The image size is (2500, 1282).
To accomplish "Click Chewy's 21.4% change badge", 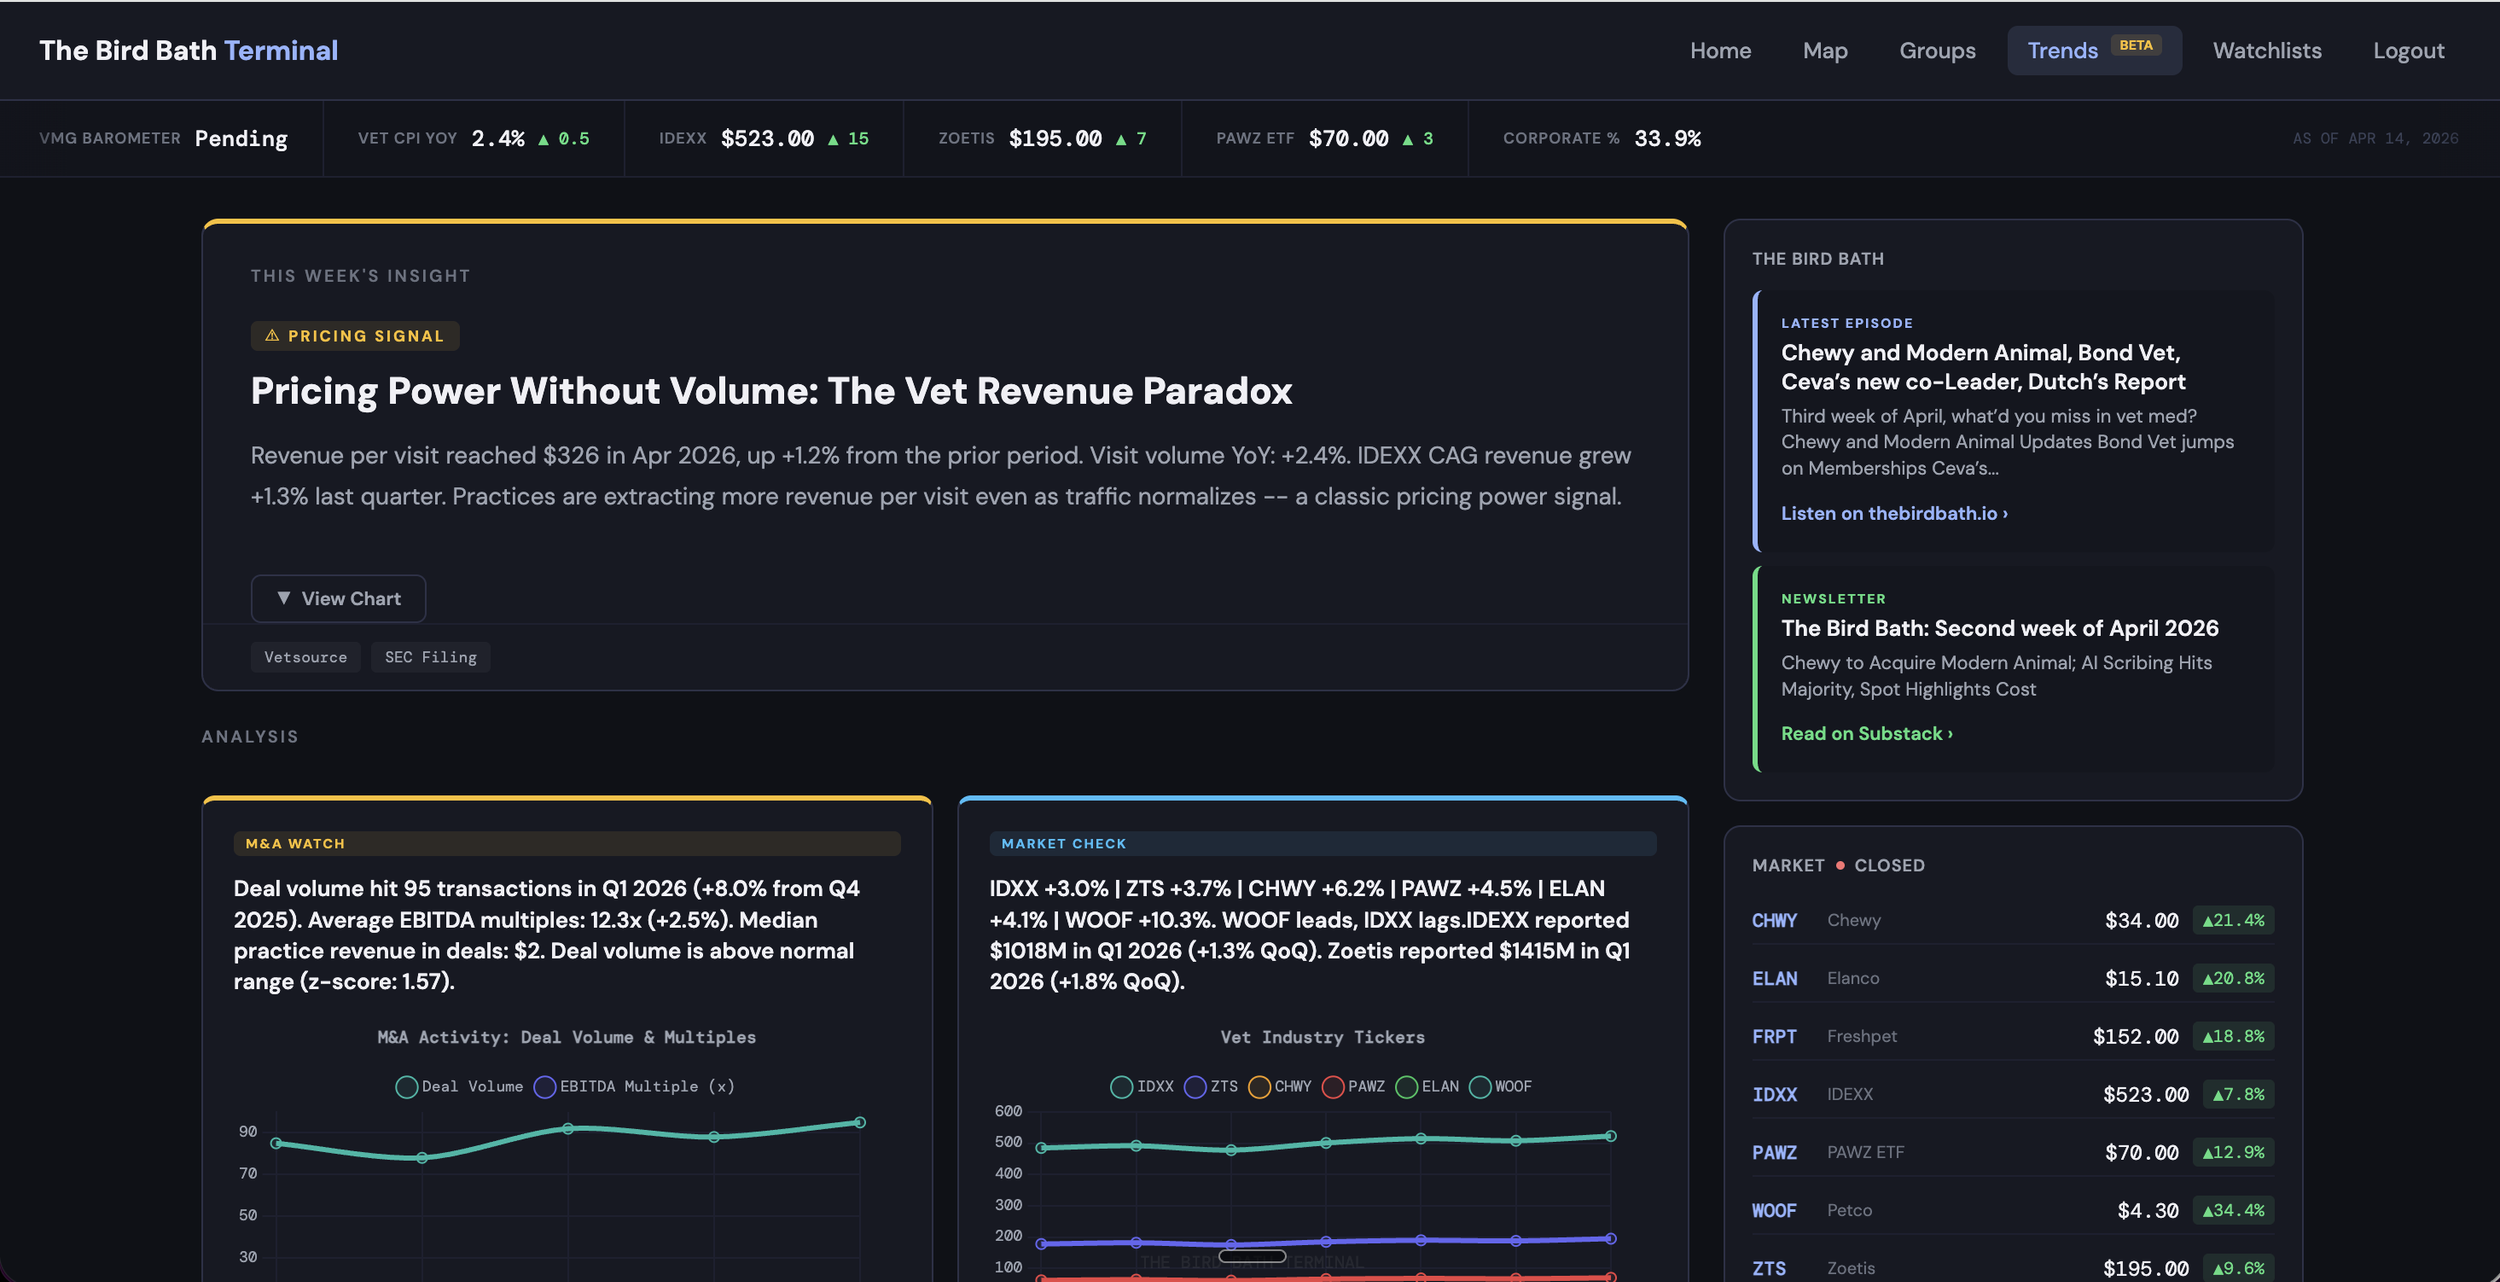I will click(x=2233, y=920).
